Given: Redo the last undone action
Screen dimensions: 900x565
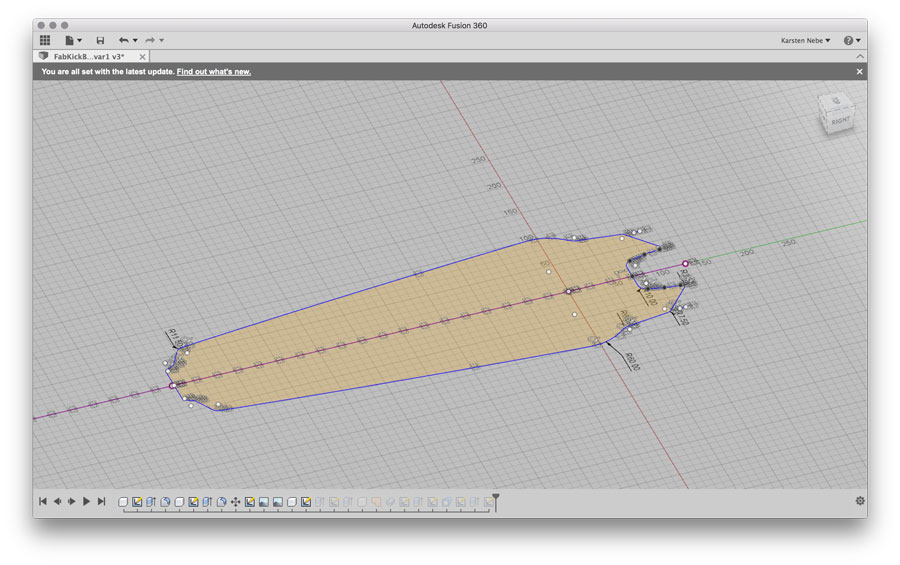Looking at the screenshot, I should pyautogui.click(x=150, y=40).
